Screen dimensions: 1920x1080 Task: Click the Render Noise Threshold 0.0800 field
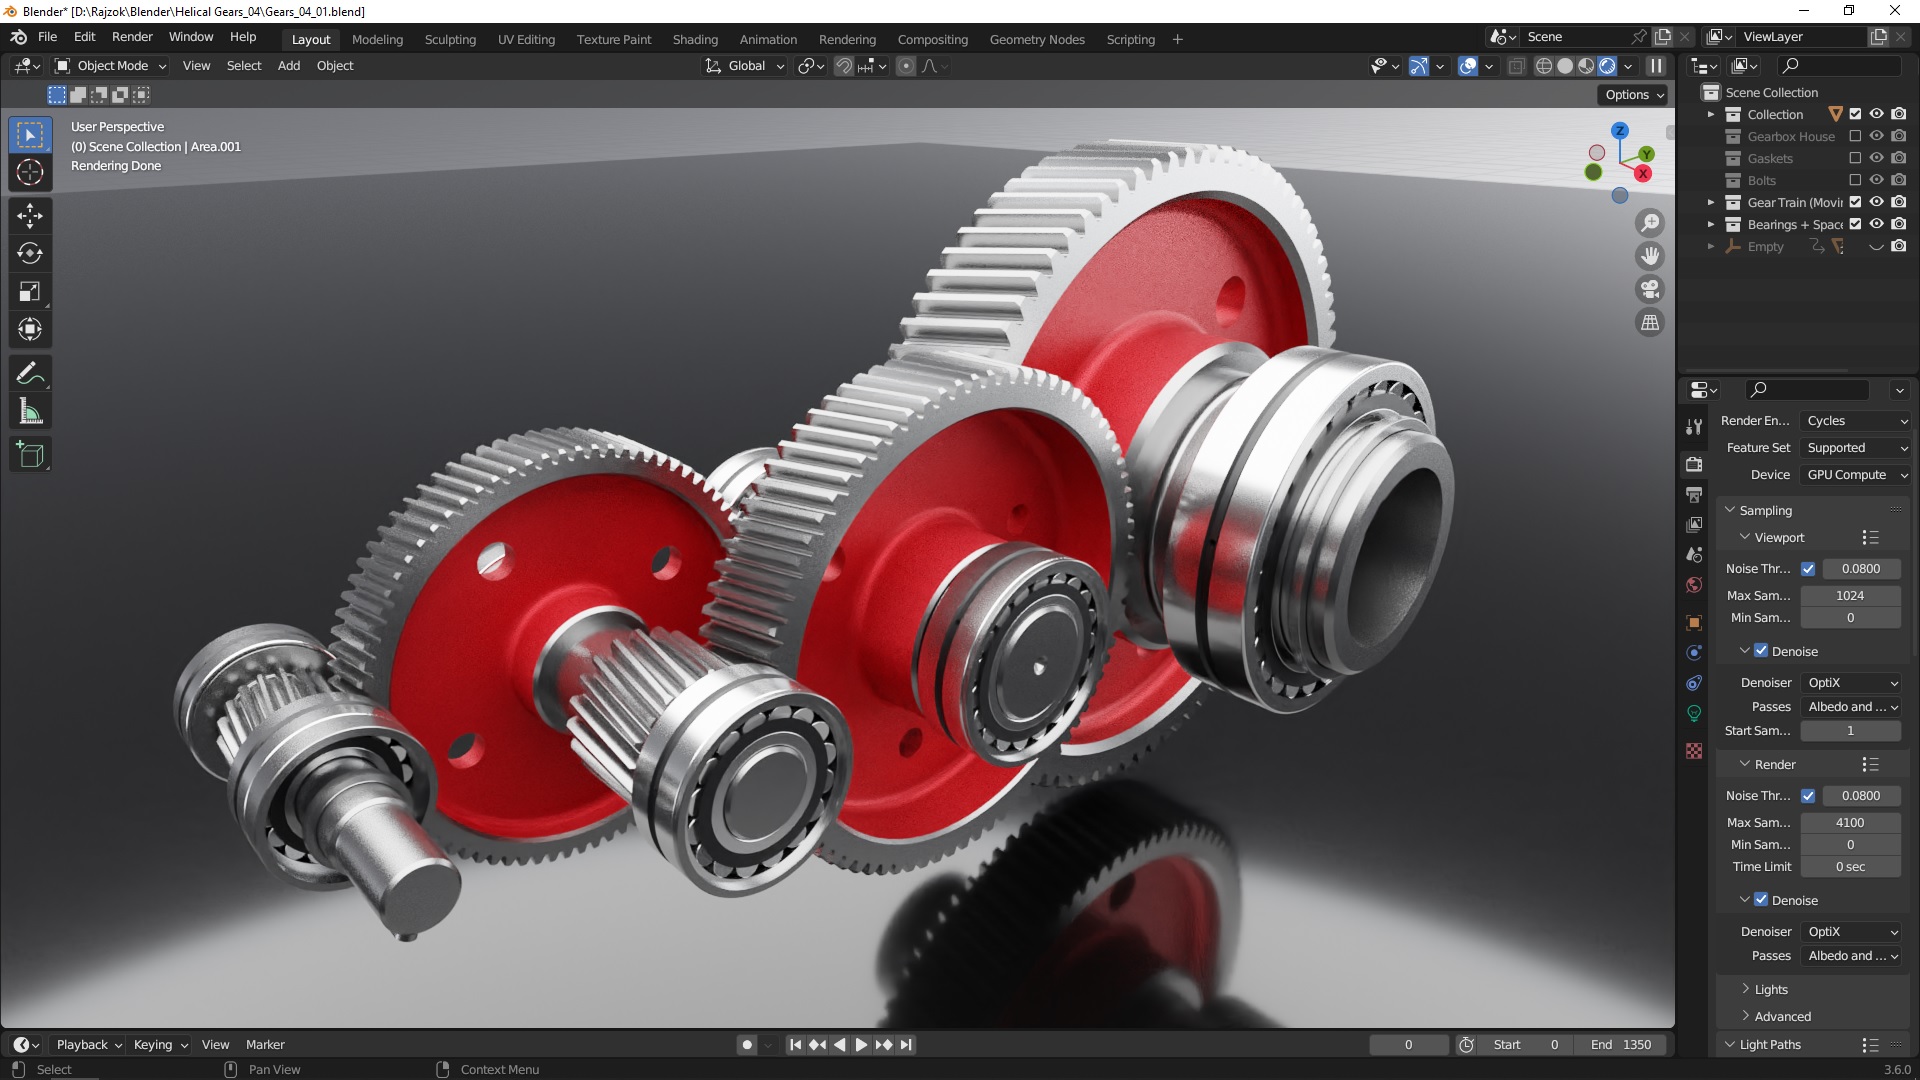click(x=1860, y=796)
